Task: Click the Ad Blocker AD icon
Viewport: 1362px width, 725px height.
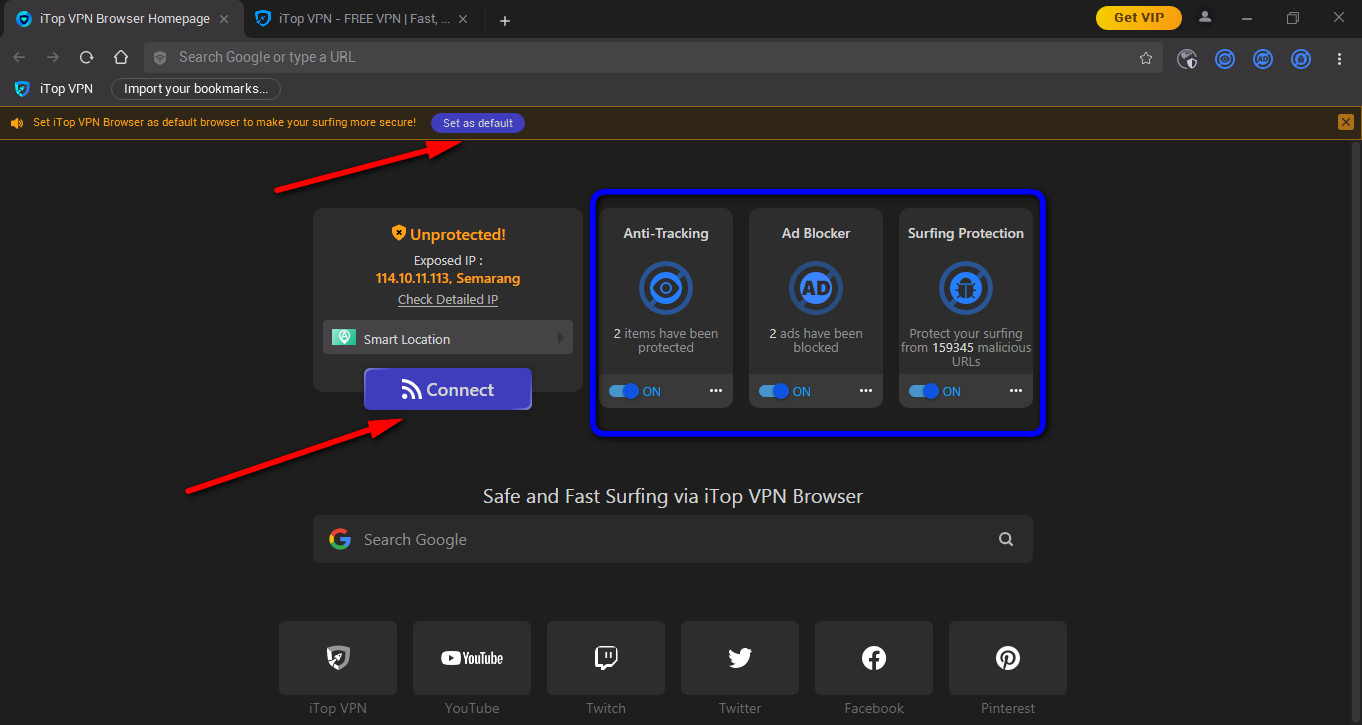Action: pos(815,288)
